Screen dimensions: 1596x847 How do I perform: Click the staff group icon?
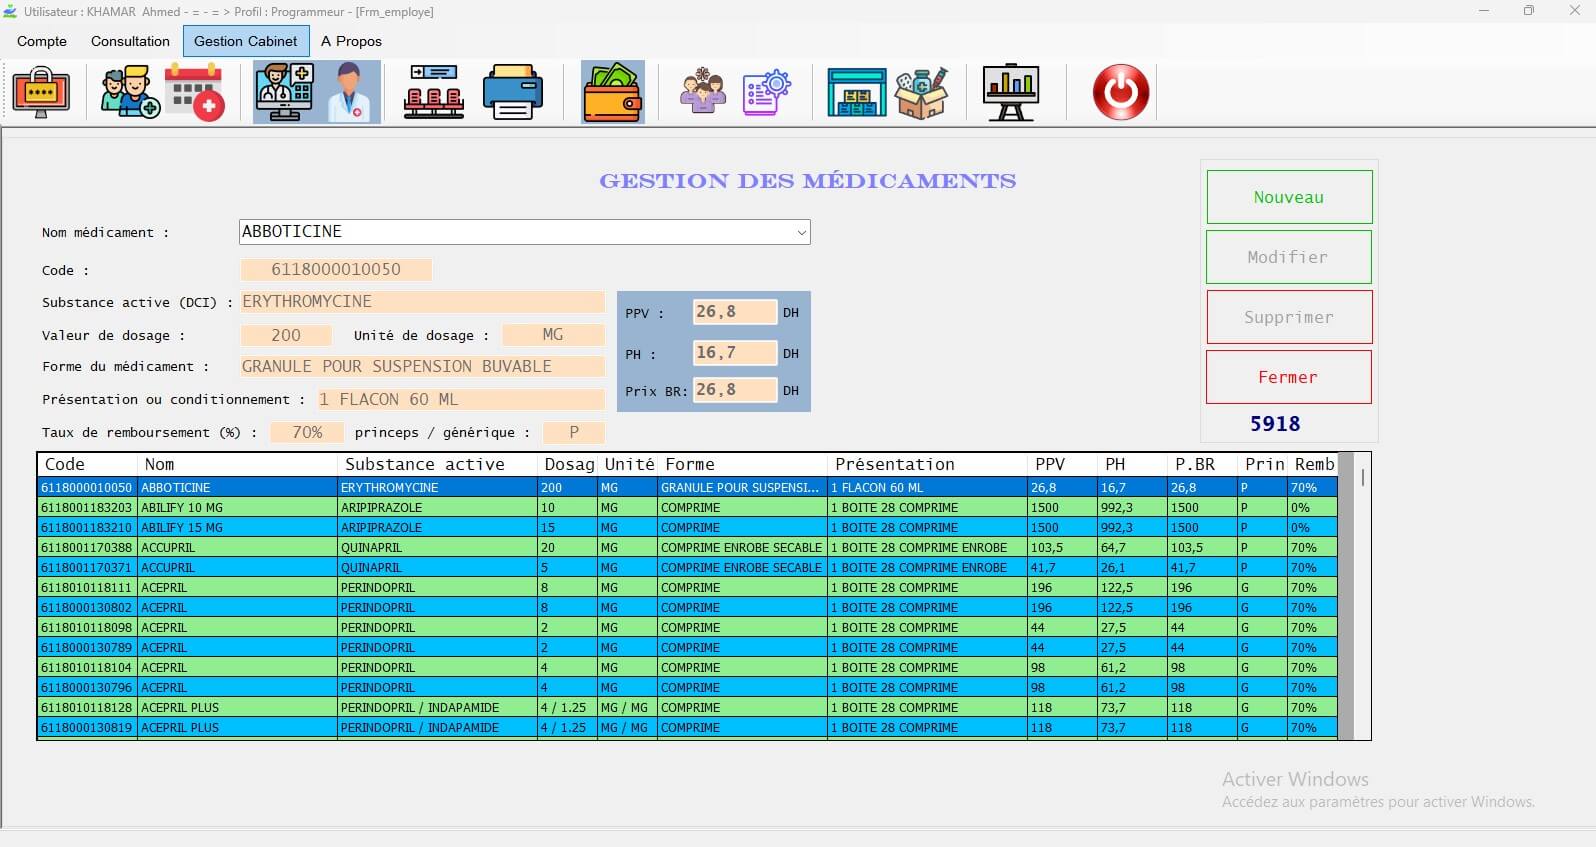[703, 92]
